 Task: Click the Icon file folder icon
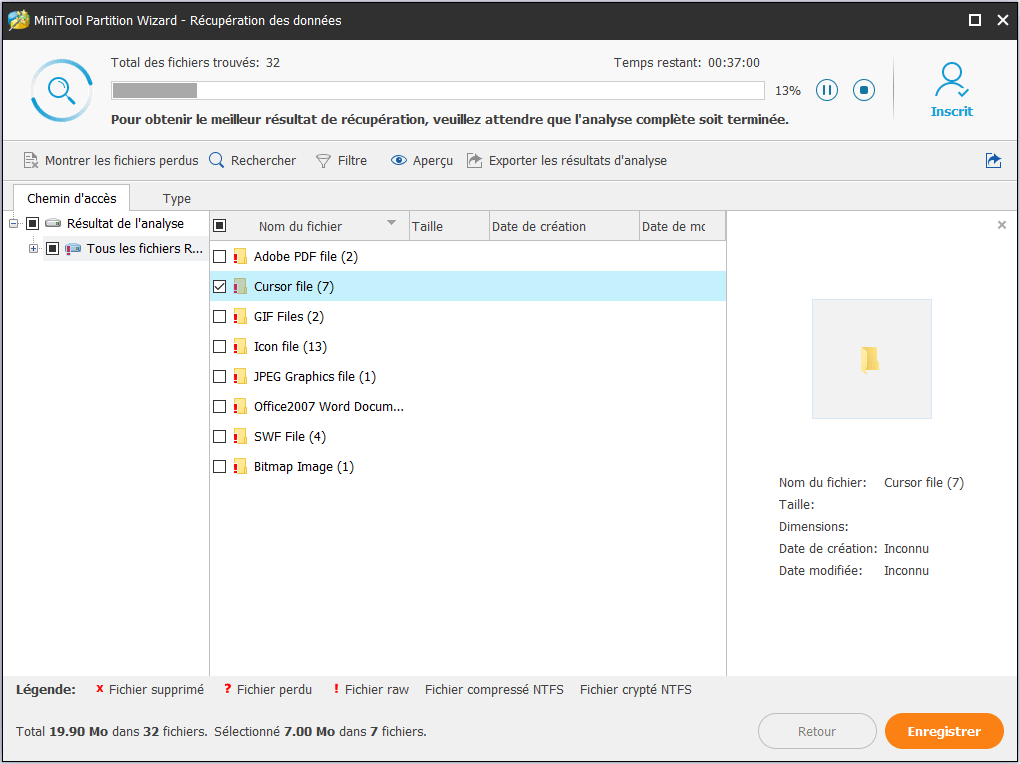tap(240, 346)
